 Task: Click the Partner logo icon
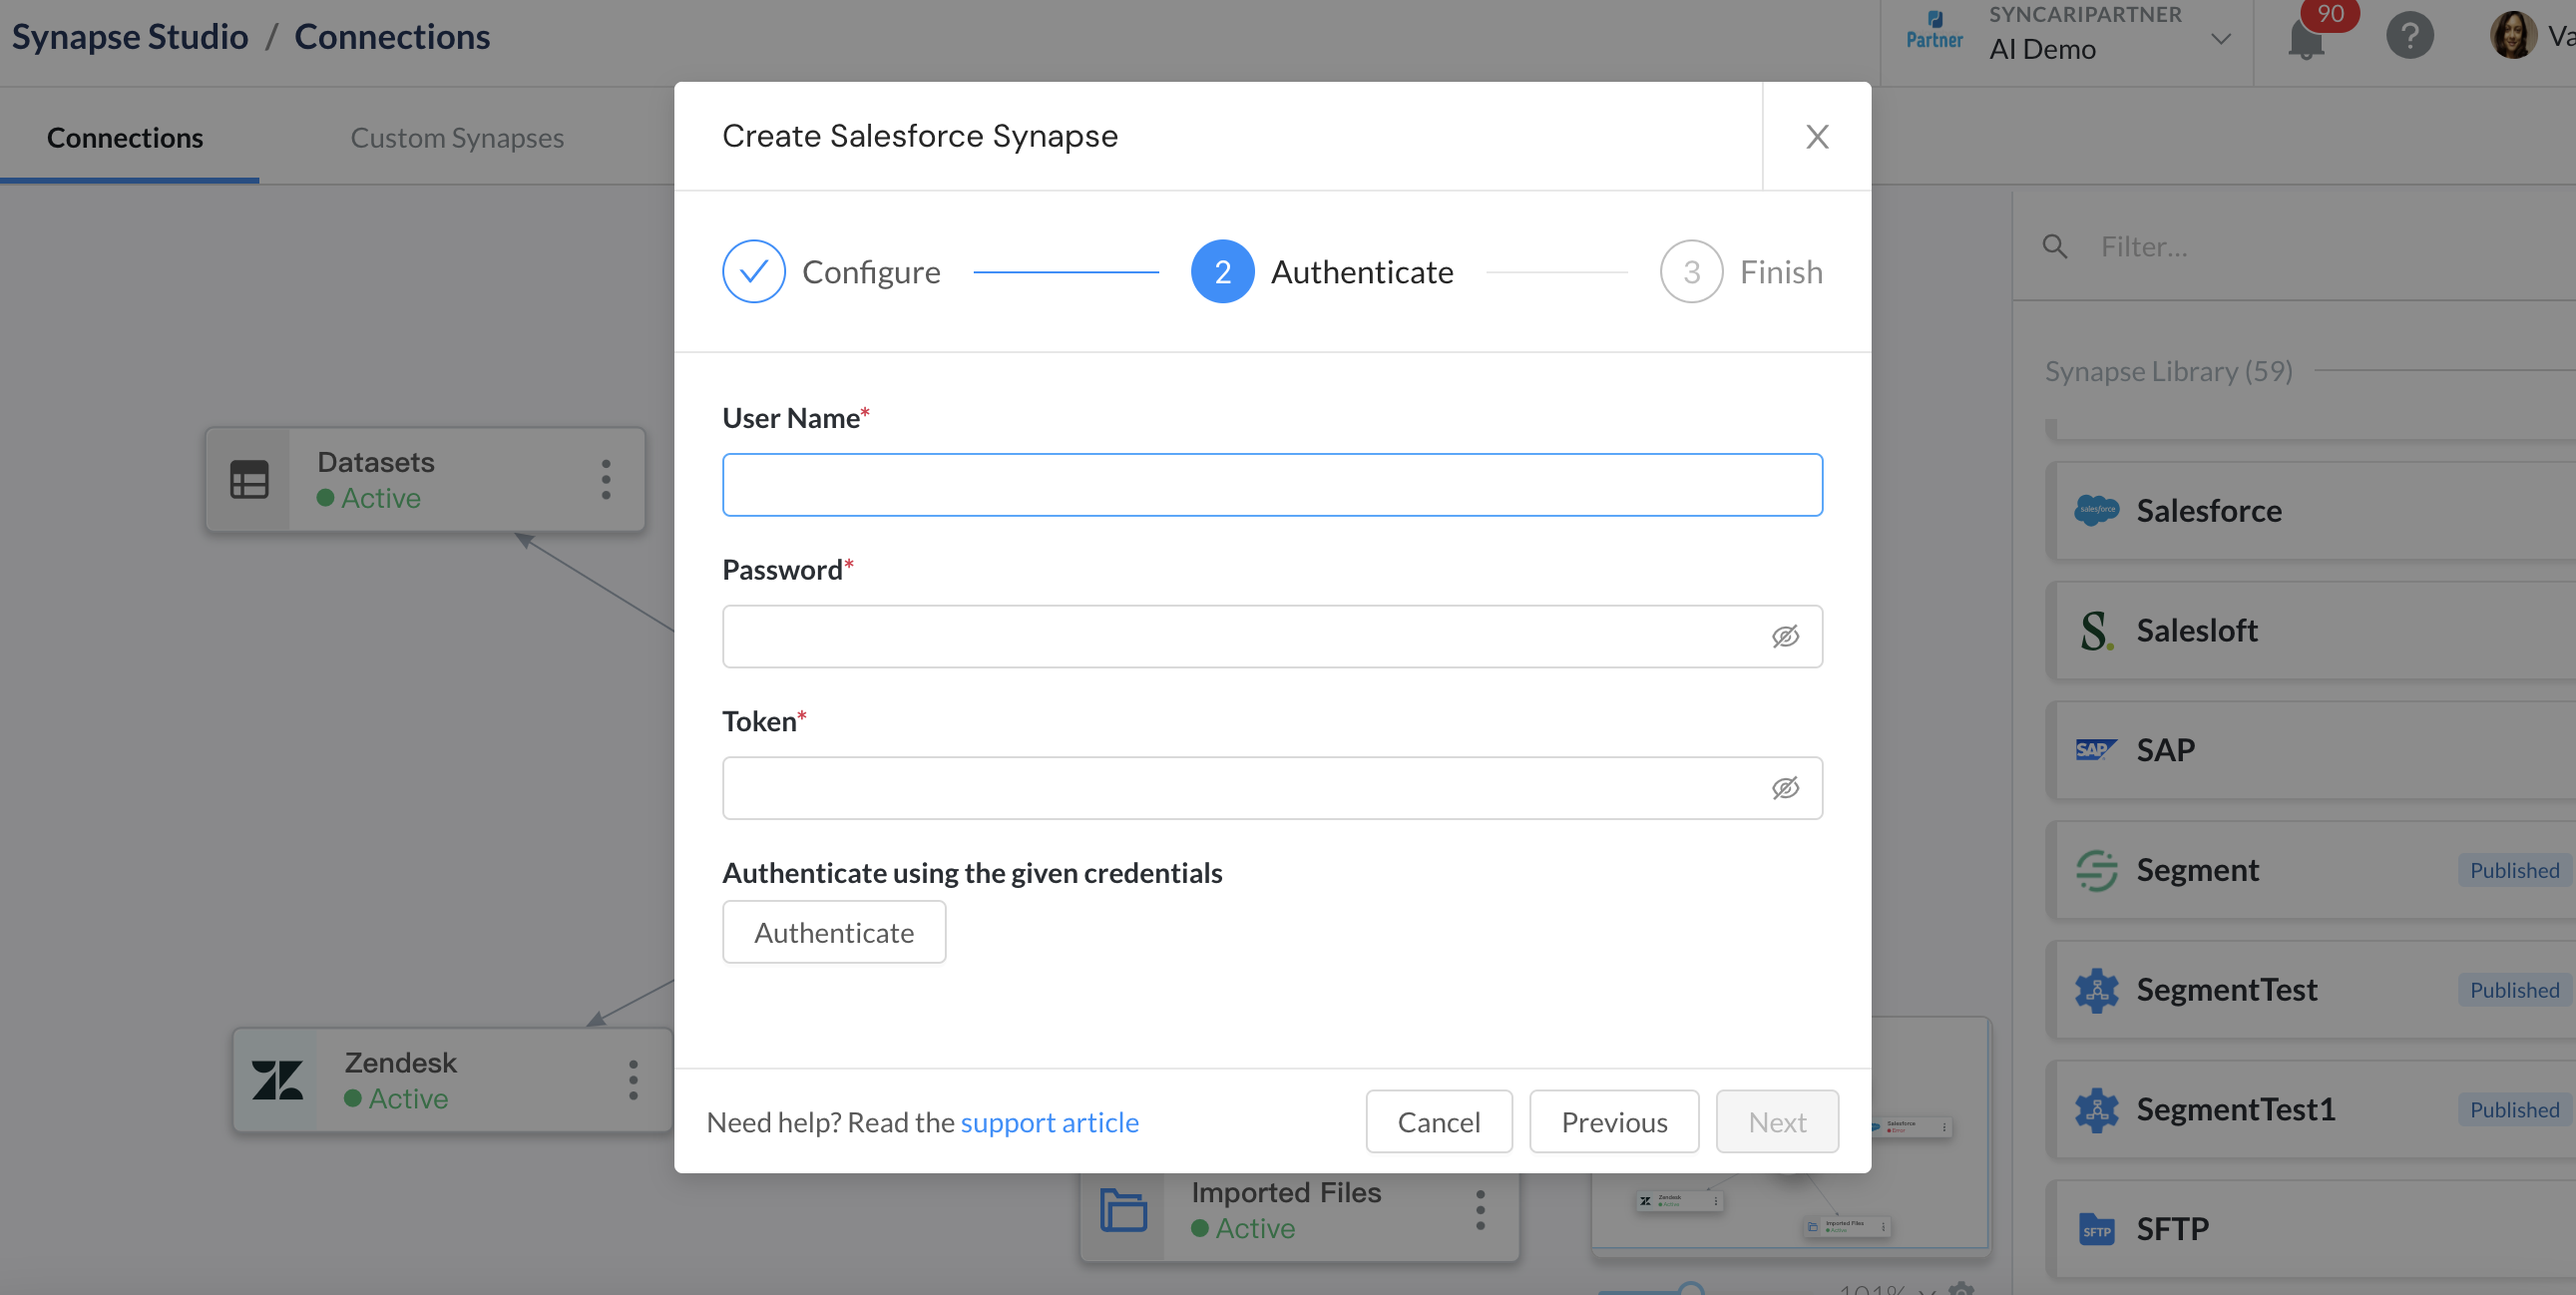coord(1933,30)
